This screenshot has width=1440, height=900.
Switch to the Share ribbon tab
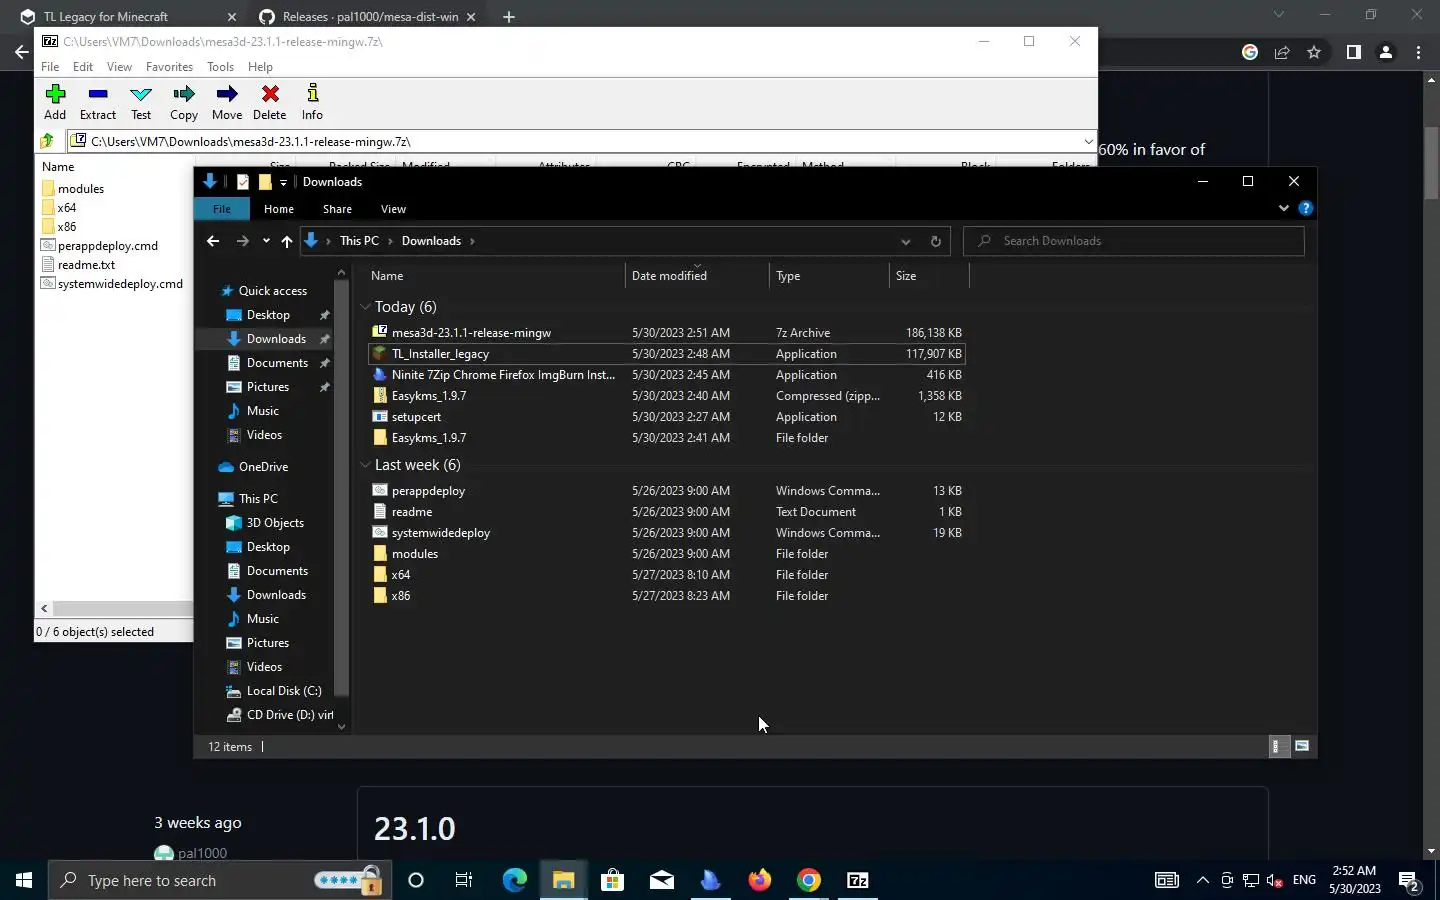tap(337, 209)
